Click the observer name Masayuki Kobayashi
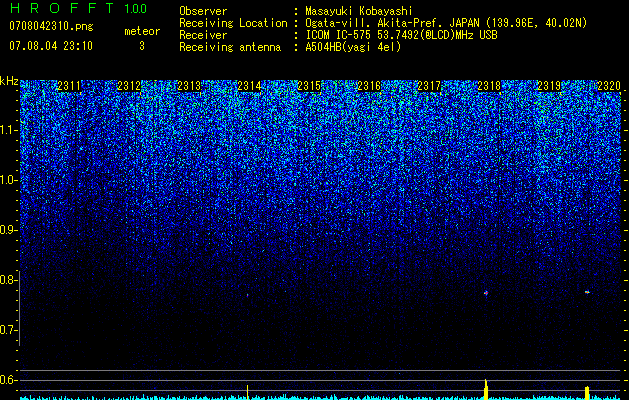629x400 pixels. coord(359,11)
